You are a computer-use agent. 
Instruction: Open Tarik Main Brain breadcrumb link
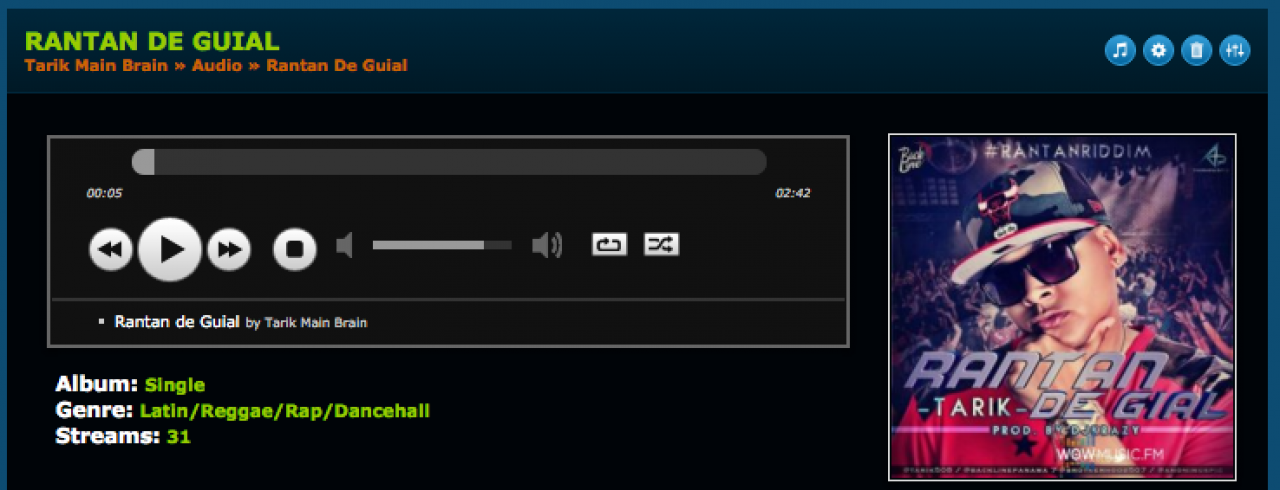click(x=96, y=66)
